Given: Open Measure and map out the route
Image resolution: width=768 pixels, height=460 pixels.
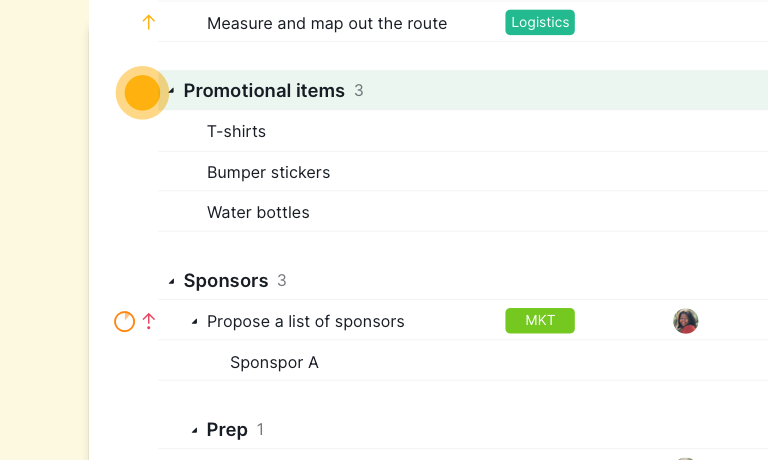Looking at the screenshot, I should (327, 24).
